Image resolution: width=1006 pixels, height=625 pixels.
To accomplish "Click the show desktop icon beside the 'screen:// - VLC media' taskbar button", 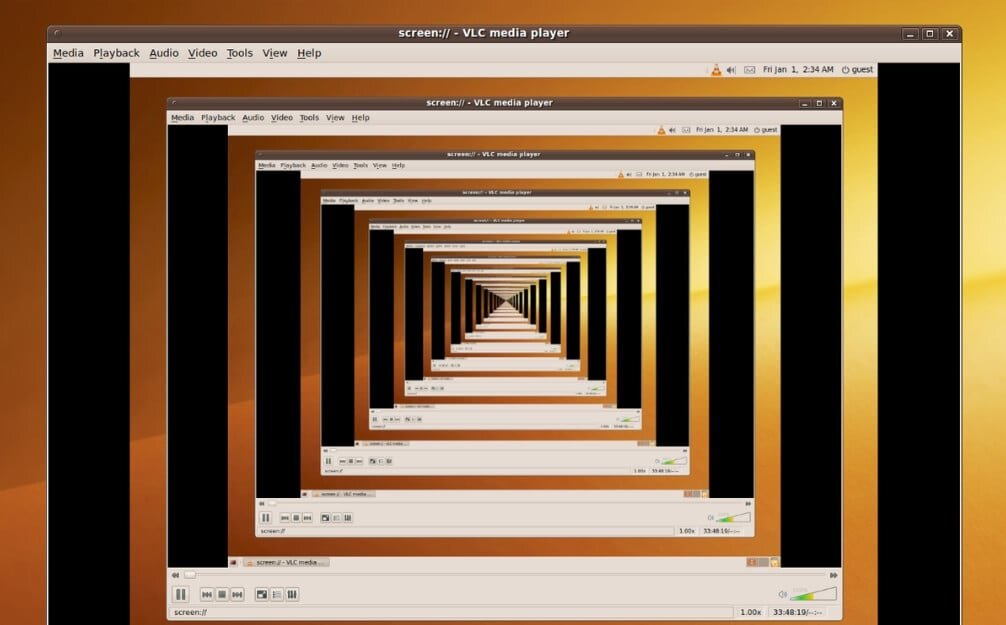I will 234,562.
